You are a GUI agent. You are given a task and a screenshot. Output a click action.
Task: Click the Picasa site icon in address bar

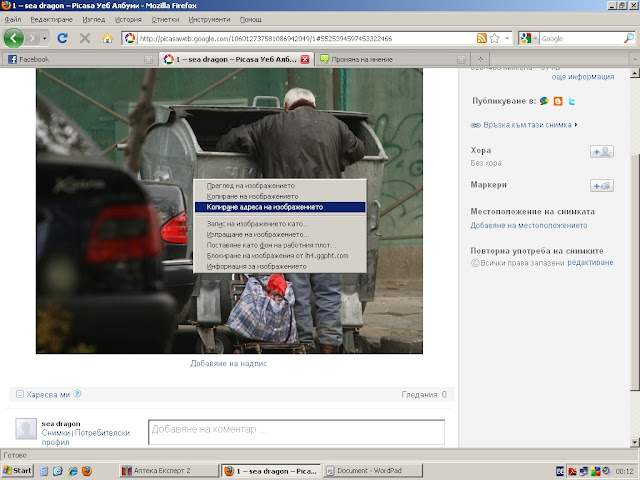coord(130,38)
